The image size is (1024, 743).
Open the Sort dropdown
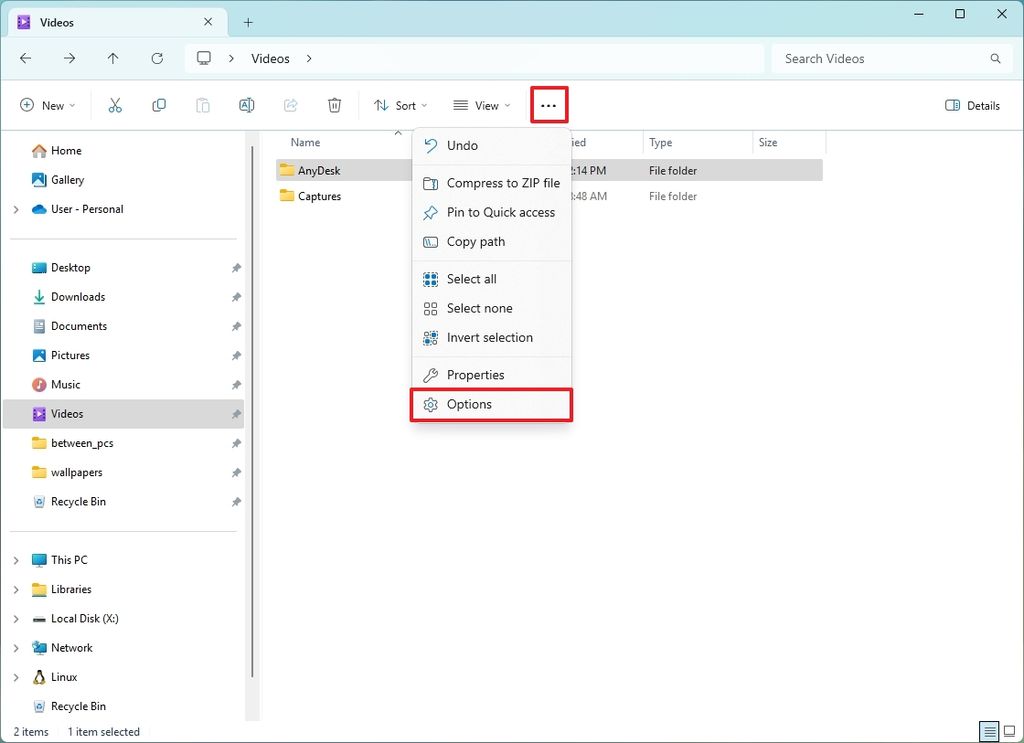(400, 105)
